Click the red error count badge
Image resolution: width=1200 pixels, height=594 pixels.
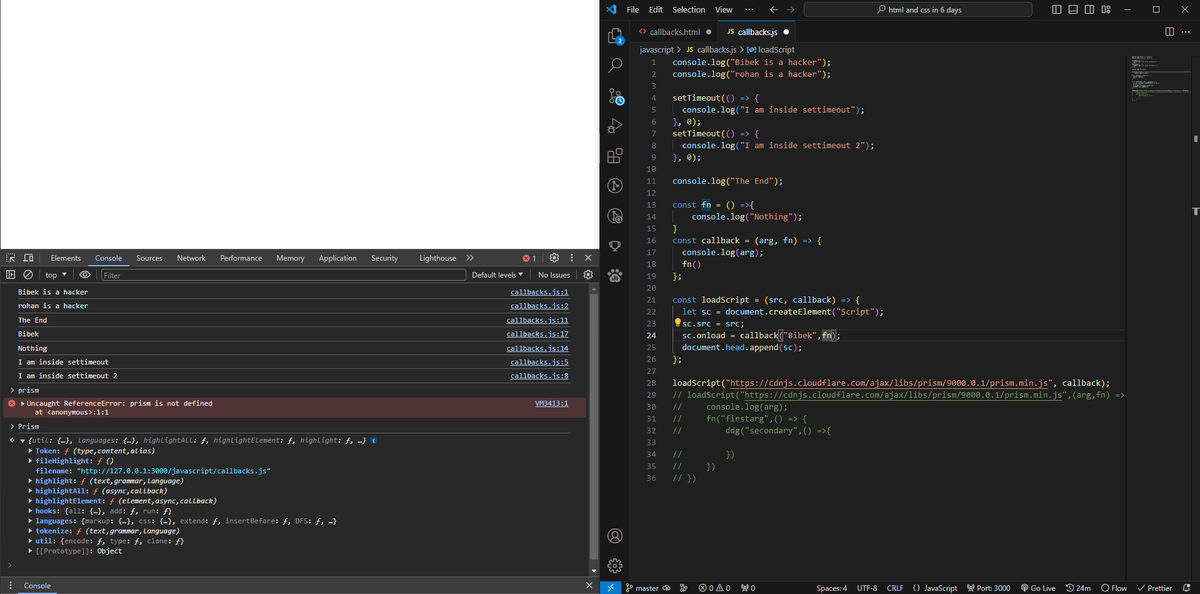click(x=530, y=258)
